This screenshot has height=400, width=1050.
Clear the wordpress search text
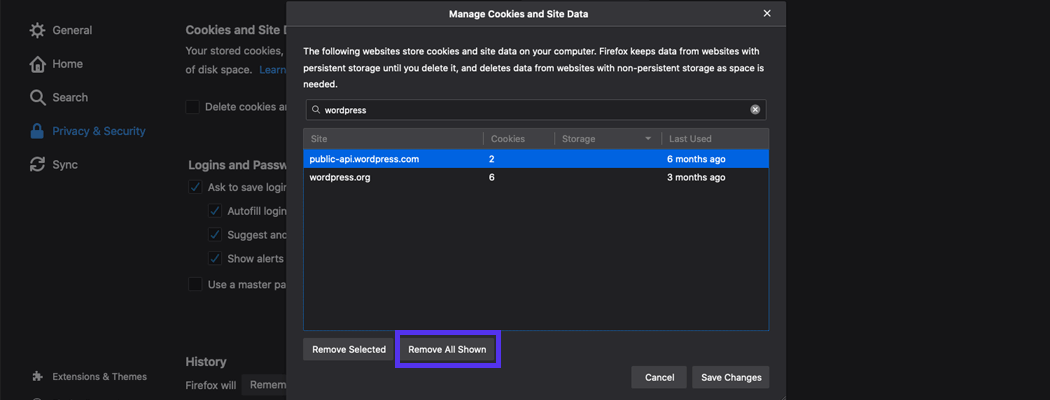click(x=755, y=110)
